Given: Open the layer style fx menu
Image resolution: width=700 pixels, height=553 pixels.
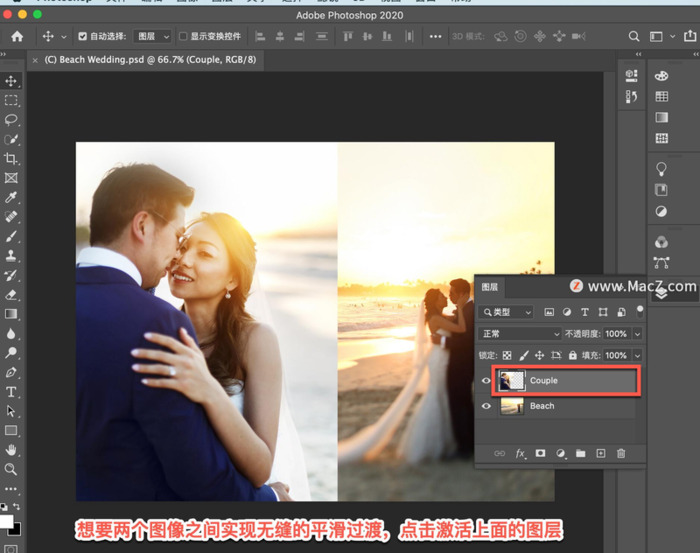Looking at the screenshot, I should pyautogui.click(x=520, y=453).
